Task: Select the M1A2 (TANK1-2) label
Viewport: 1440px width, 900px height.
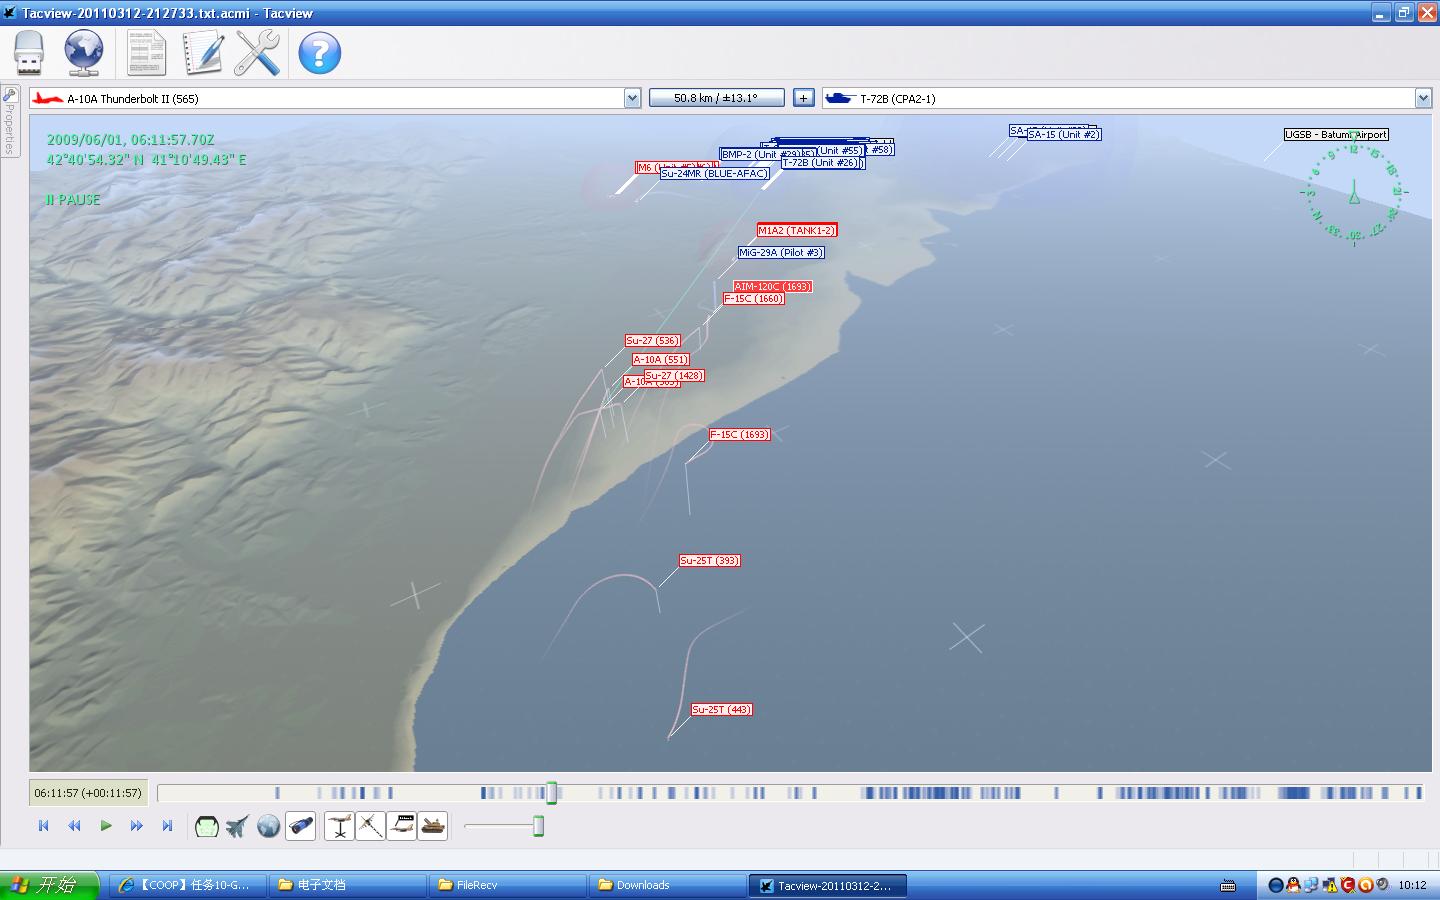Action: [x=797, y=230]
